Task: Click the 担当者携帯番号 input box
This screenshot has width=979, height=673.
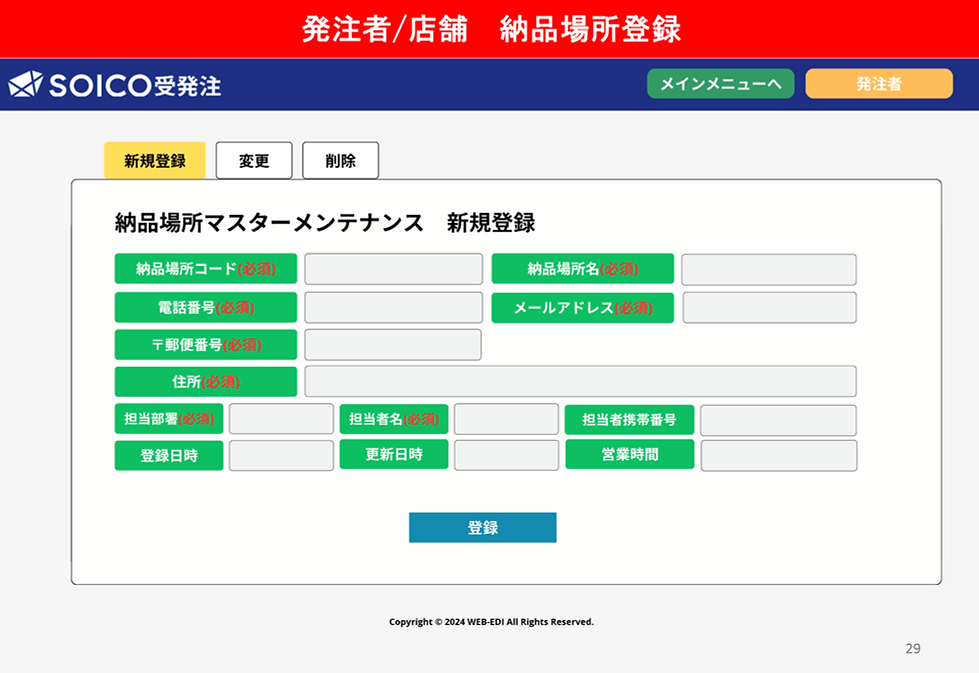Action: (x=778, y=420)
